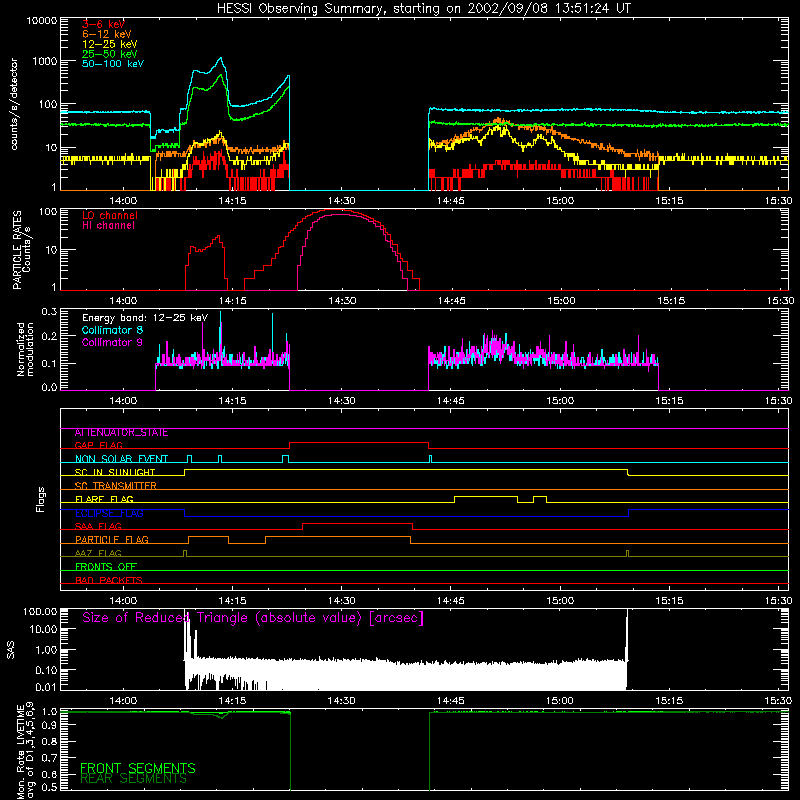Image resolution: width=800 pixels, height=800 pixels.
Task: Click the '100.00' tick in the SAS panel
Action: 40,611
